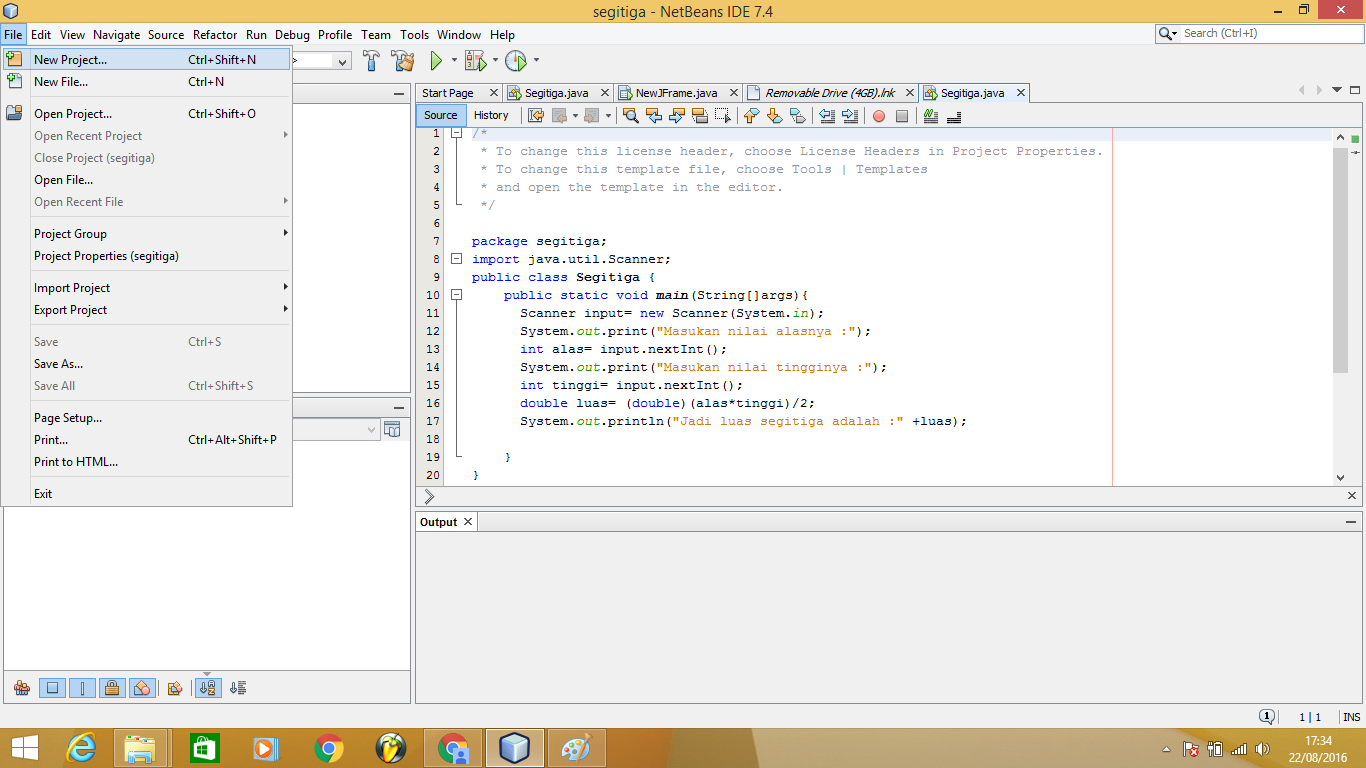Switch to History view of the editor
1366x768 pixels.
click(x=491, y=115)
